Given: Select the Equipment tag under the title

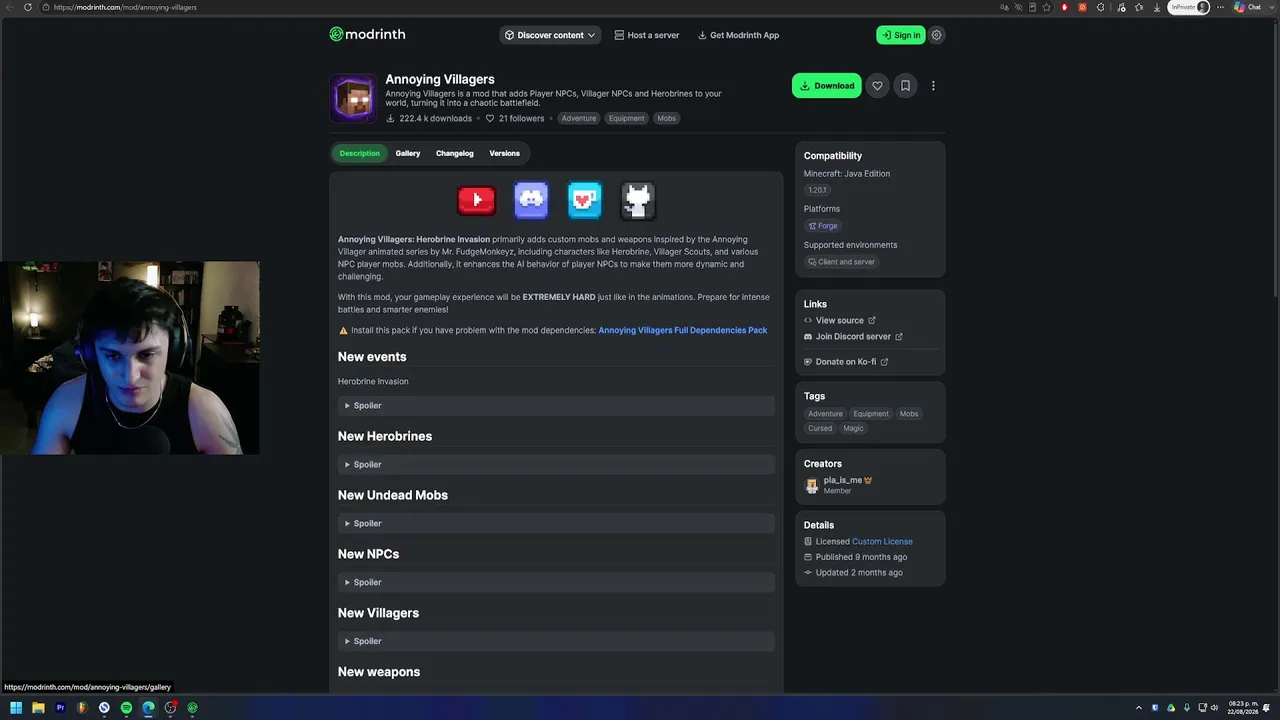Looking at the screenshot, I should 627,118.
